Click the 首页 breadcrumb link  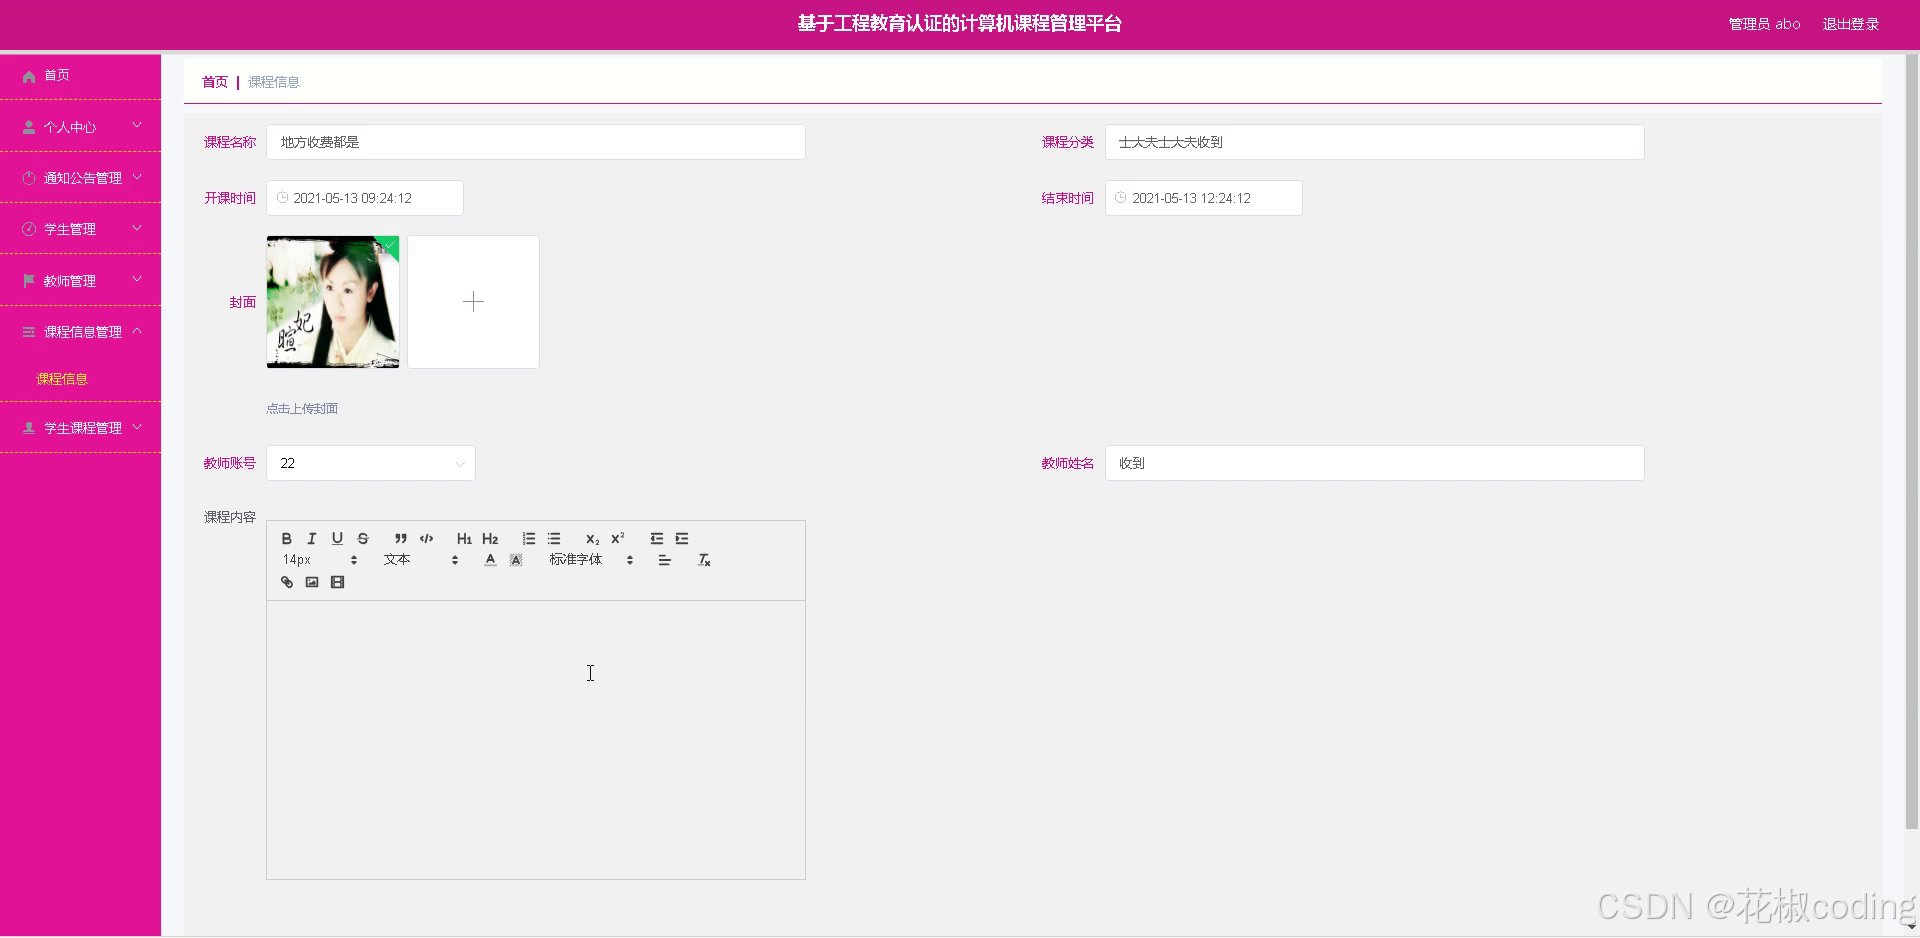click(215, 82)
